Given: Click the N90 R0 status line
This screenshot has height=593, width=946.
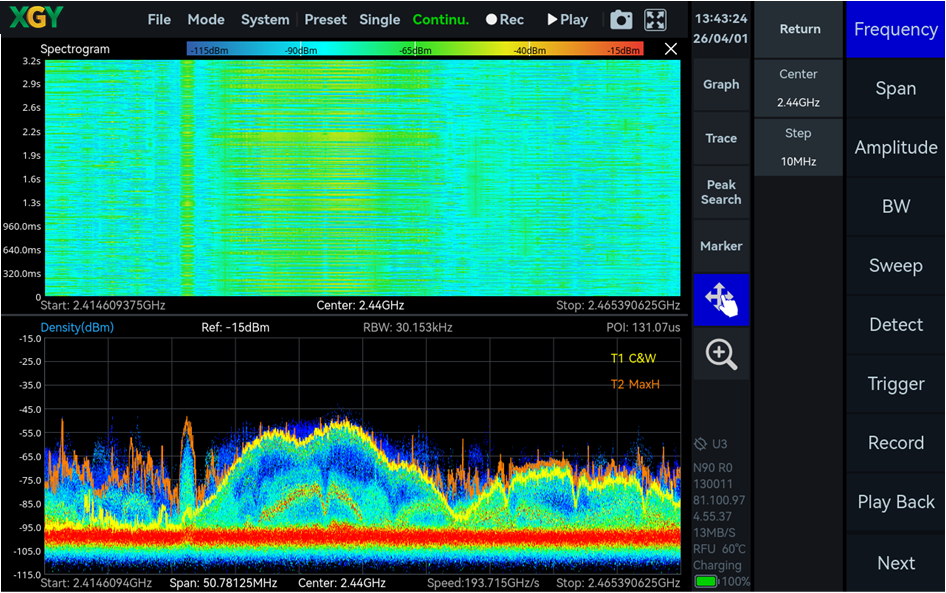Looking at the screenshot, I should pyautogui.click(x=713, y=468).
